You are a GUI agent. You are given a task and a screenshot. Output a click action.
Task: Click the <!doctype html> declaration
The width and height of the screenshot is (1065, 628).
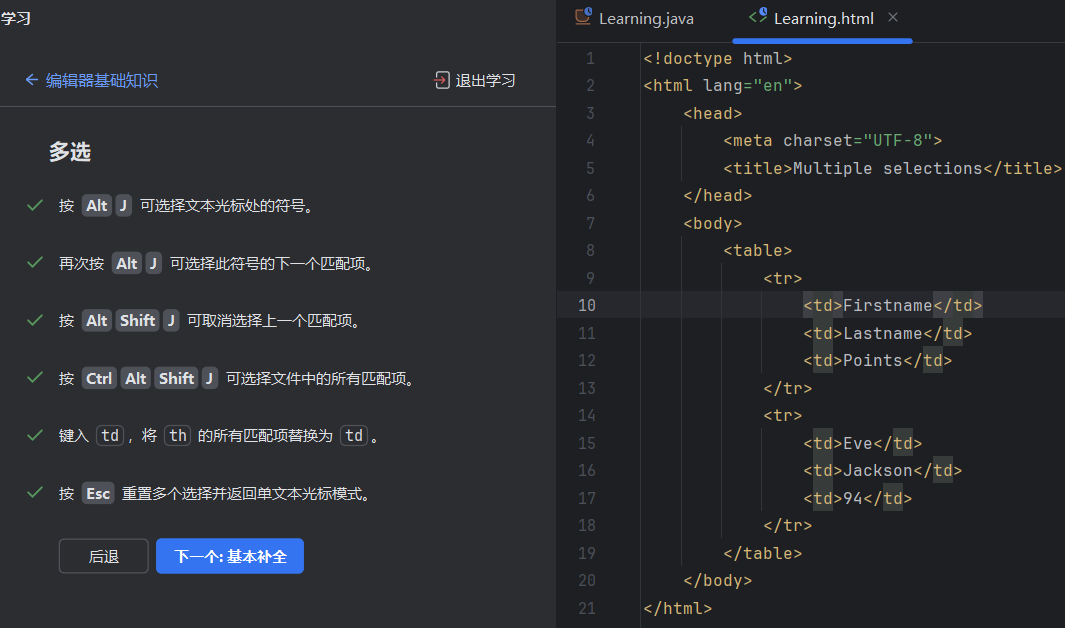[717, 58]
